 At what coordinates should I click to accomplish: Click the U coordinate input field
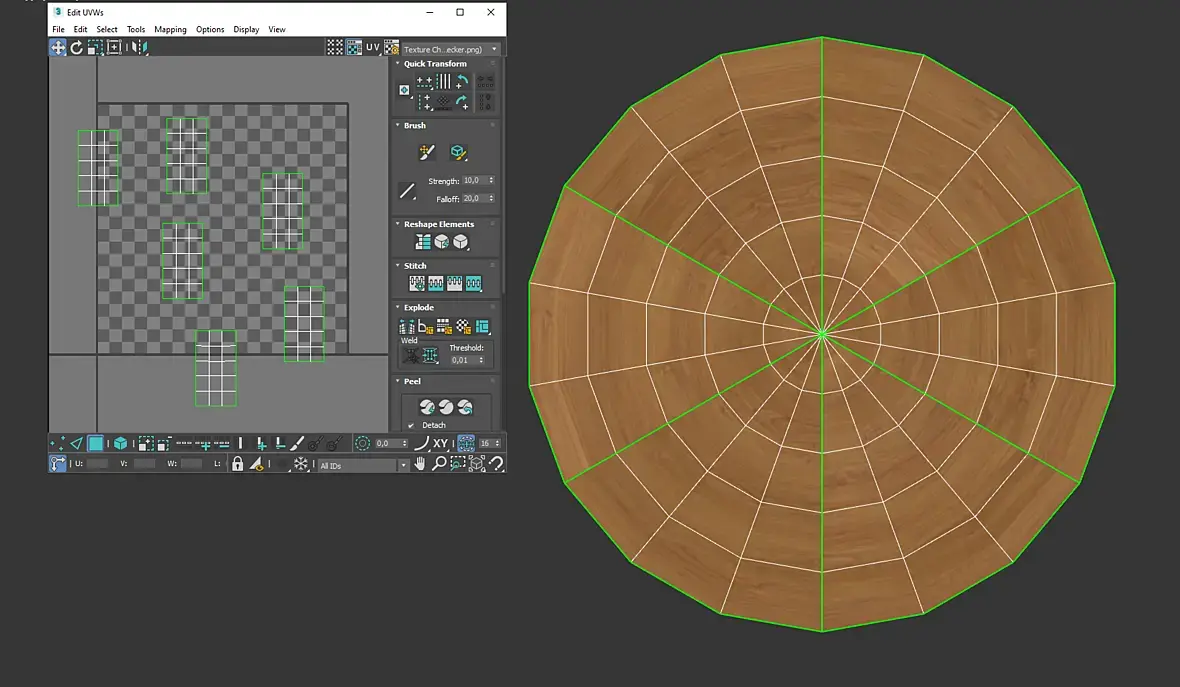tap(98, 464)
